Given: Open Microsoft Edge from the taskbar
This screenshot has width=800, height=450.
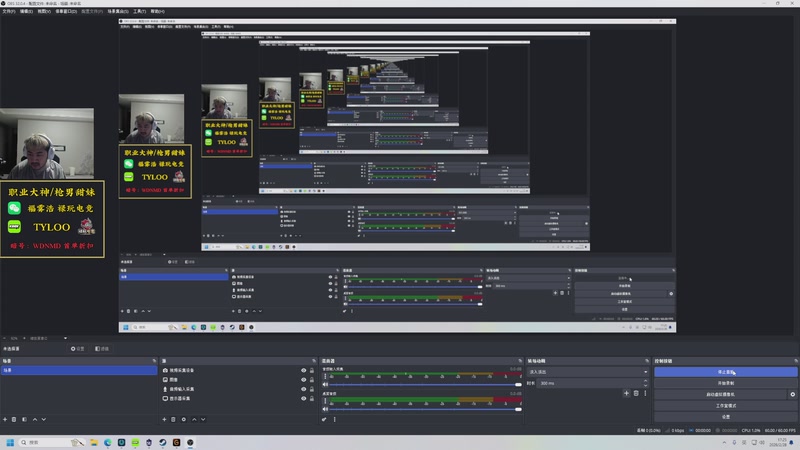Looking at the screenshot, I should [108, 442].
